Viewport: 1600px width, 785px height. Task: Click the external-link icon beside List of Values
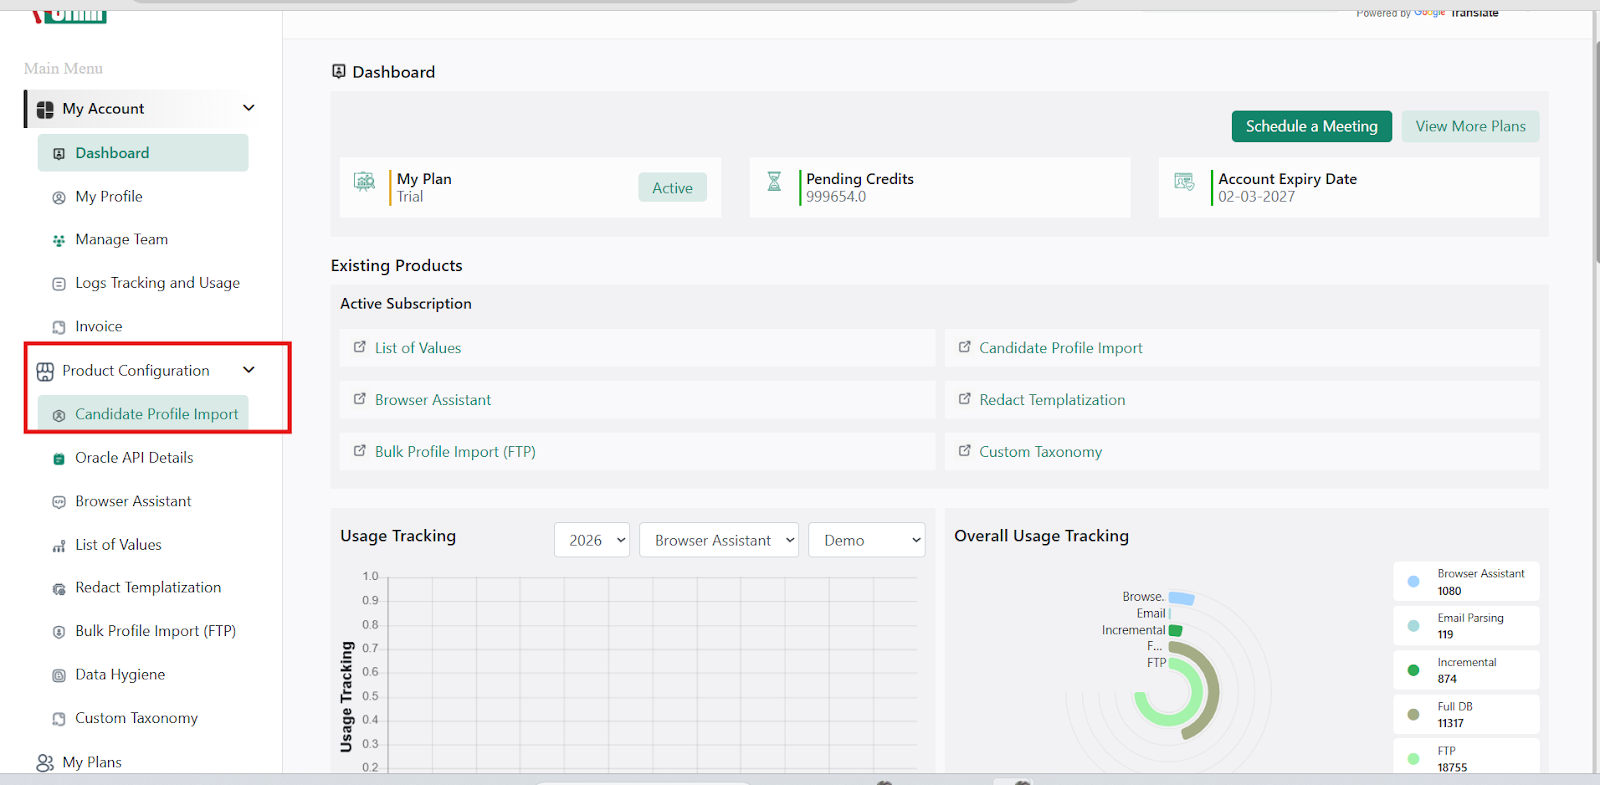click(360, 347)
